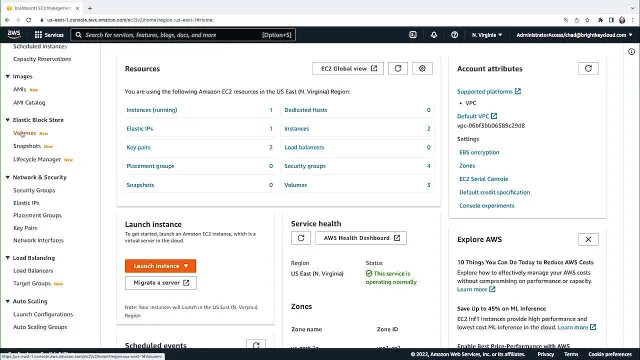
Task: Refresh Scheduled events section
Action: pyautogui.click(x=256, y=345)
